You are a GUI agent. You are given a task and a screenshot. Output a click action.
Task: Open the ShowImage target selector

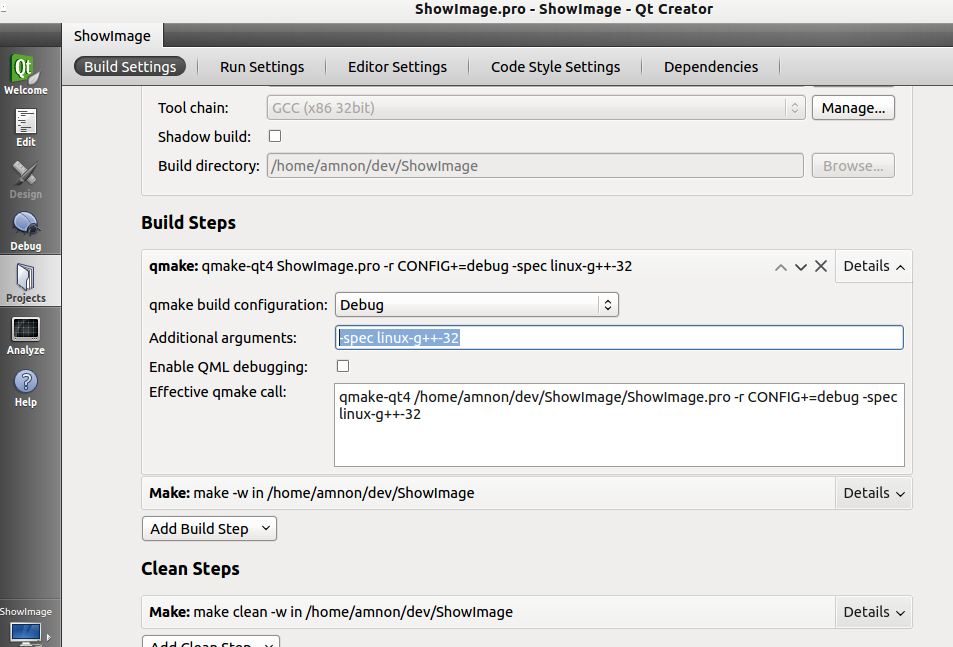pos(26,626)
